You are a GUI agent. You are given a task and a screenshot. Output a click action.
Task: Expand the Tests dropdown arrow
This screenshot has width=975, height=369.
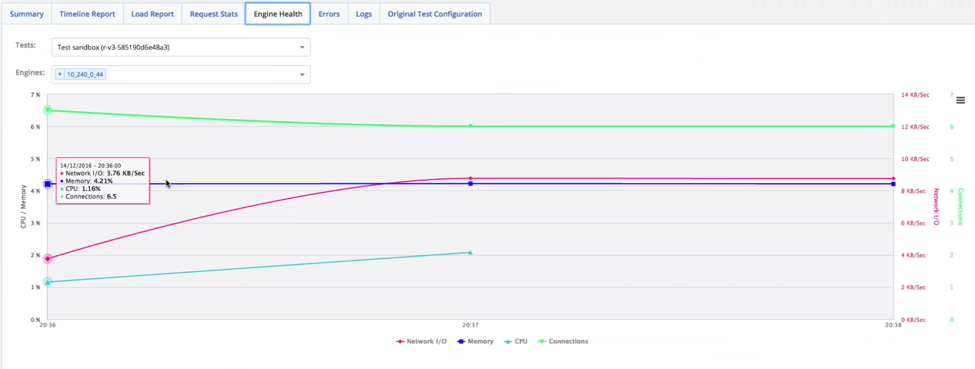(x=302, y=47)
